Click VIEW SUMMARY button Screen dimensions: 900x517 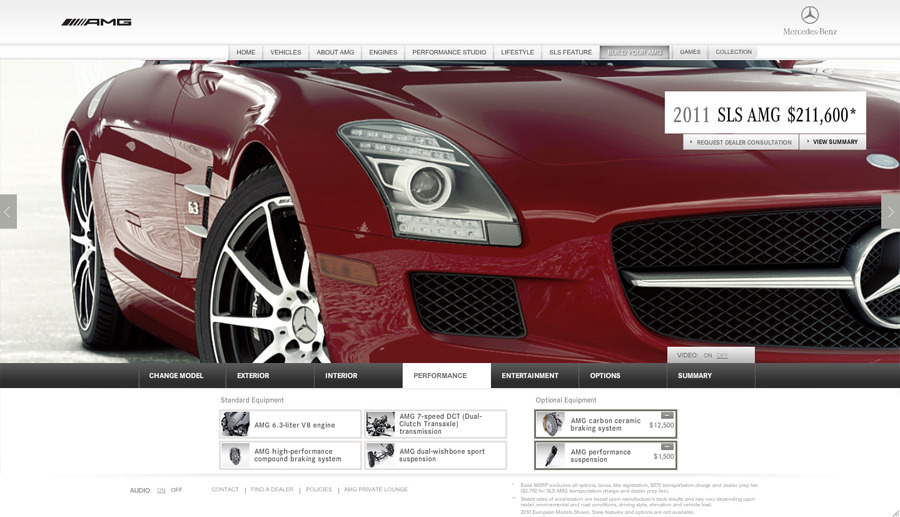click(832, 142)
